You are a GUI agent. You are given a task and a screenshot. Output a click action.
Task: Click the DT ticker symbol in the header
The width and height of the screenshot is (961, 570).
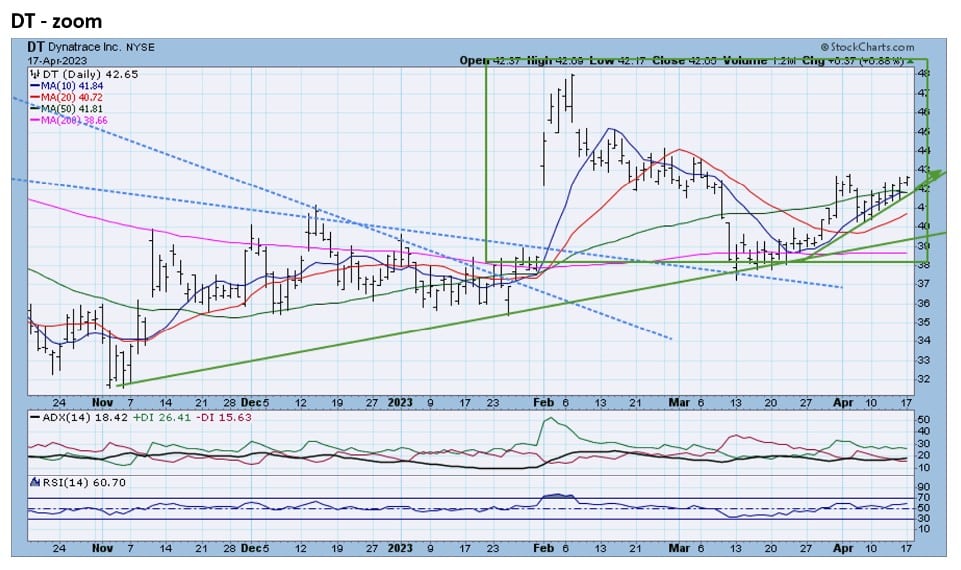coord(36,47)
